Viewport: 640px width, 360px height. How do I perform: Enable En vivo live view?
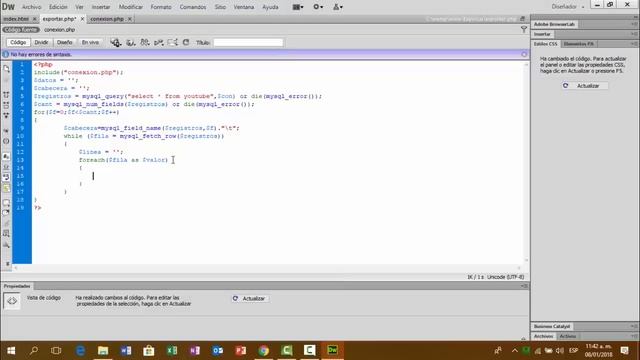[x=90, y=42]
